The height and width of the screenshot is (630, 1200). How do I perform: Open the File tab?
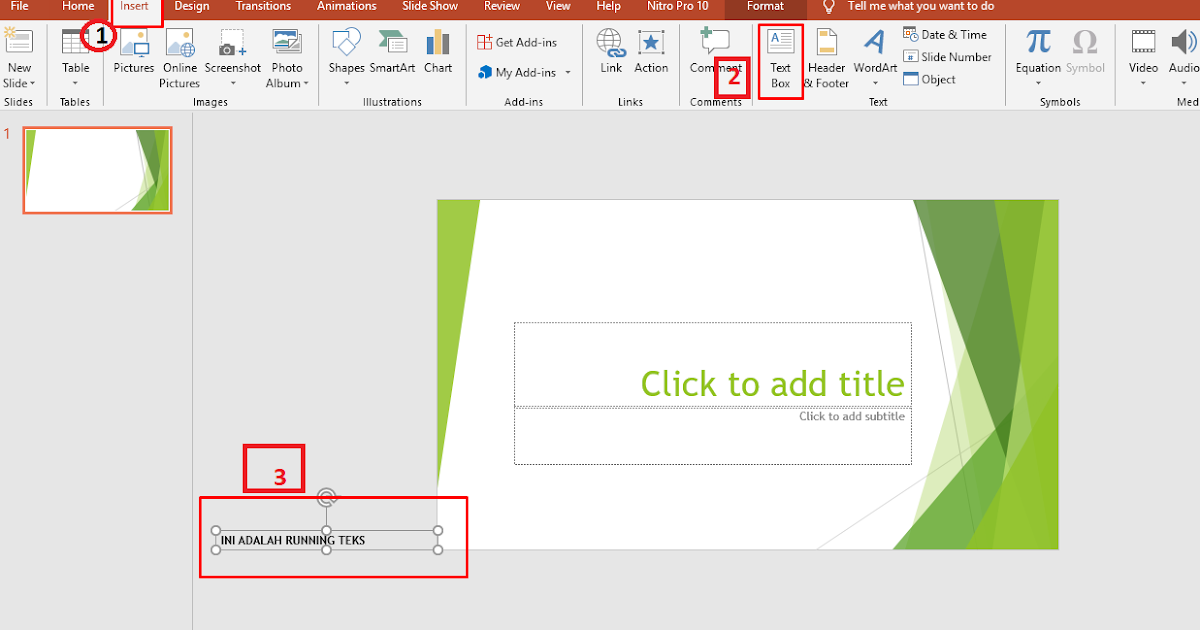coord(19,6)
